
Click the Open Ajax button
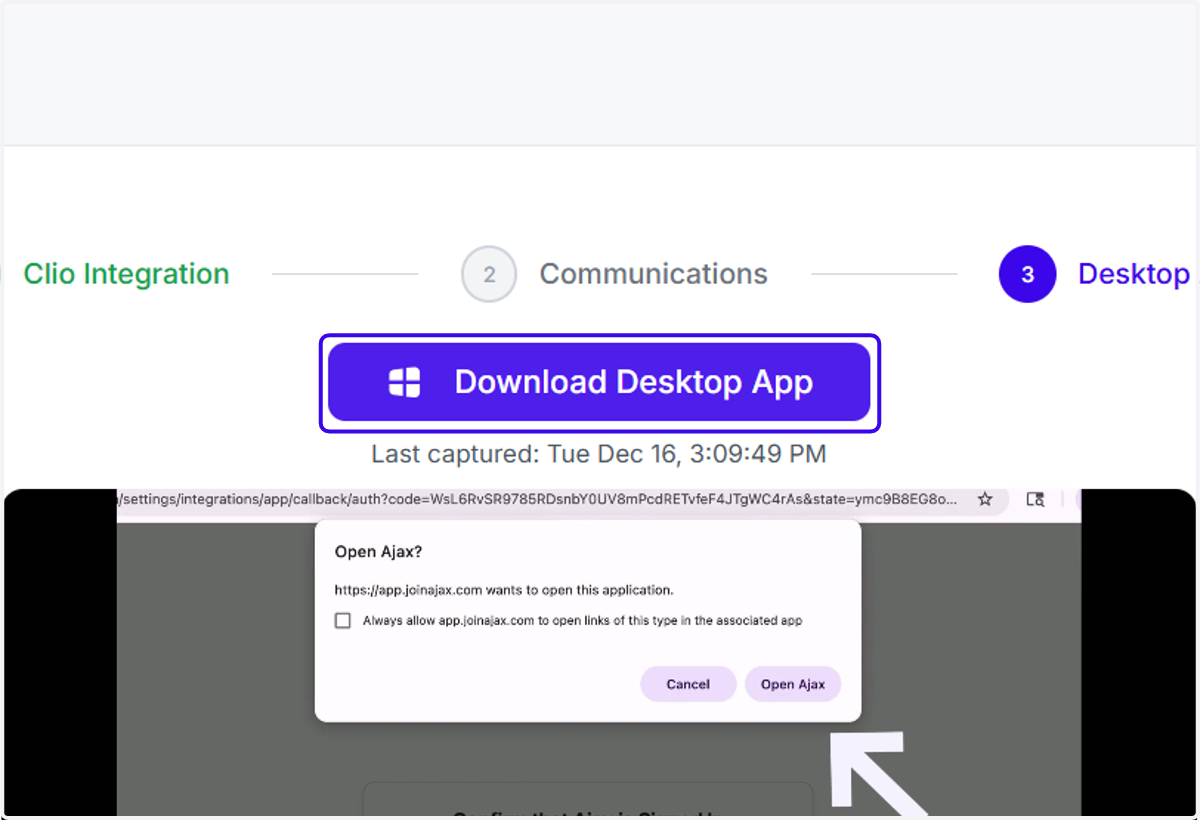(793, 684)
